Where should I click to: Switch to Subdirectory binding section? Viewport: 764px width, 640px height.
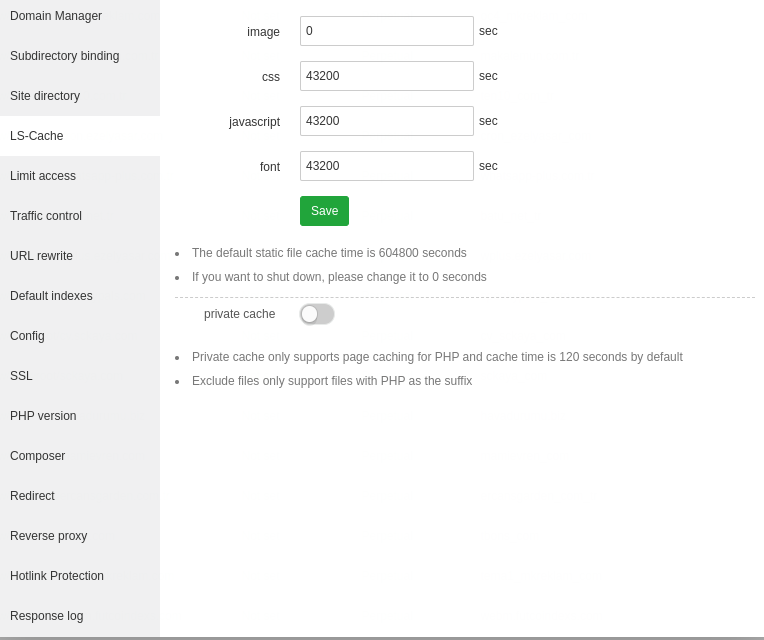point(64,56)
